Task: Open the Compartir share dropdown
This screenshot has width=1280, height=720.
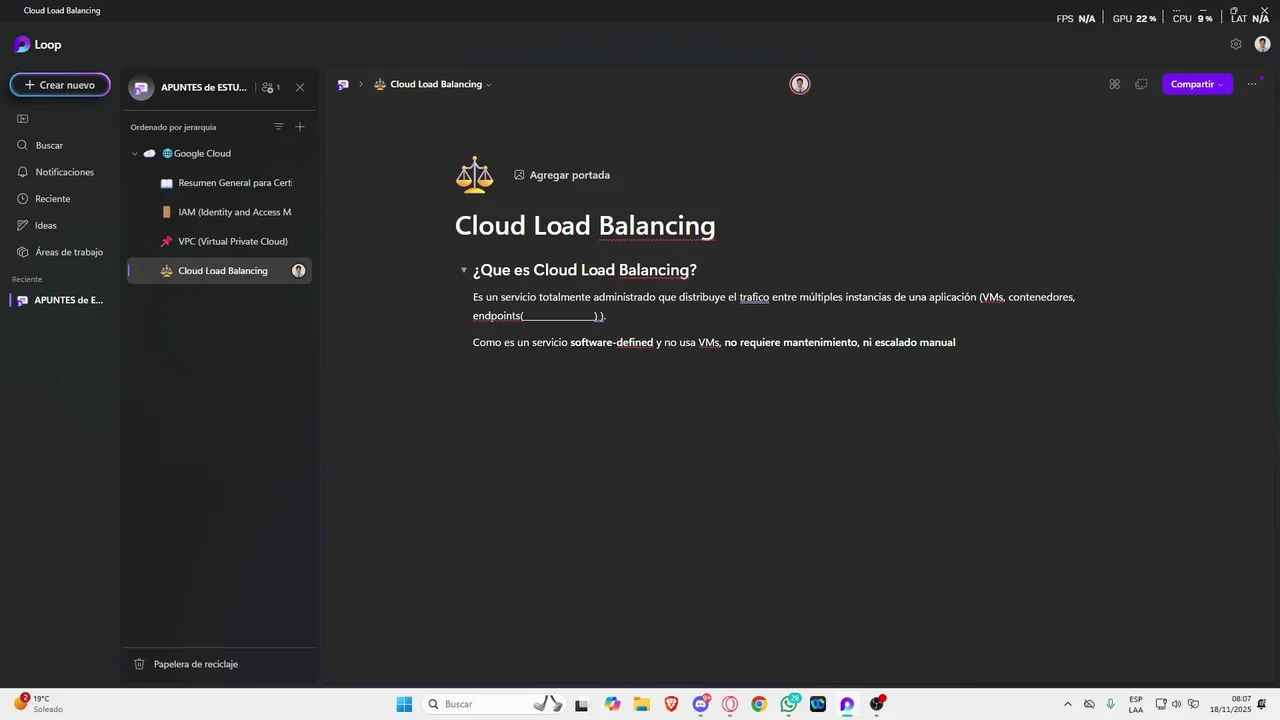Action: (x=1197, y=84)
